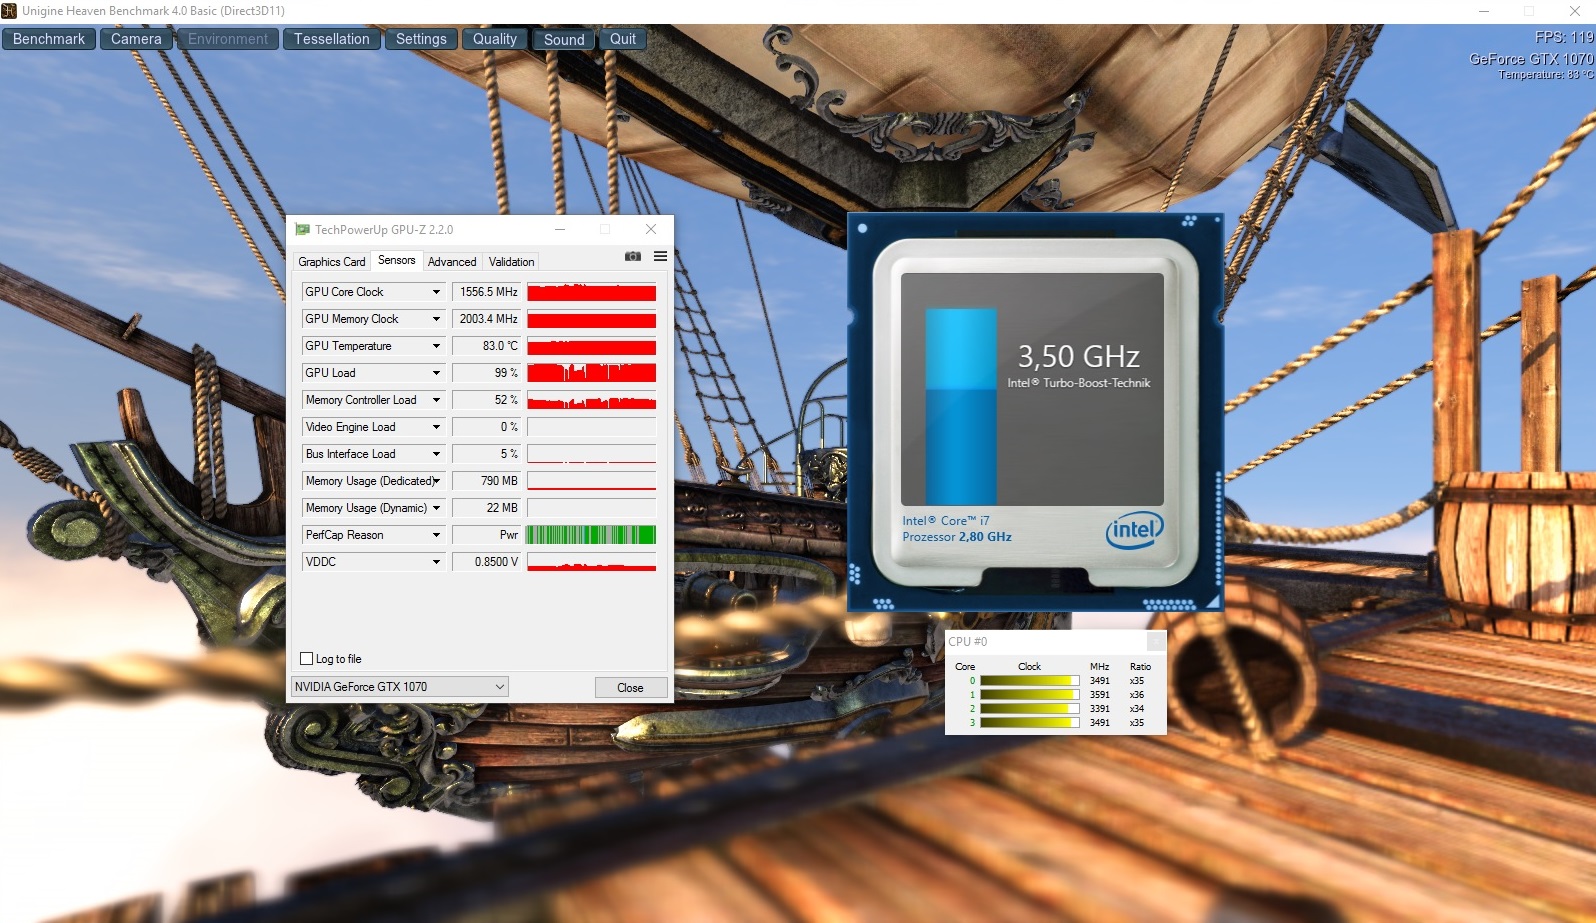Go to the Validation tab
The image size is (1596, 923).
pos(511,262)
